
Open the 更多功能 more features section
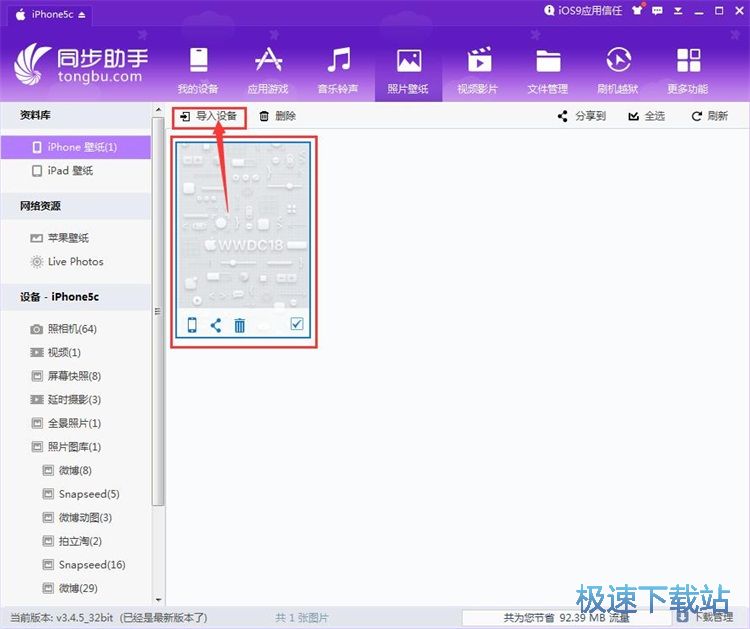tap(688, 71)
